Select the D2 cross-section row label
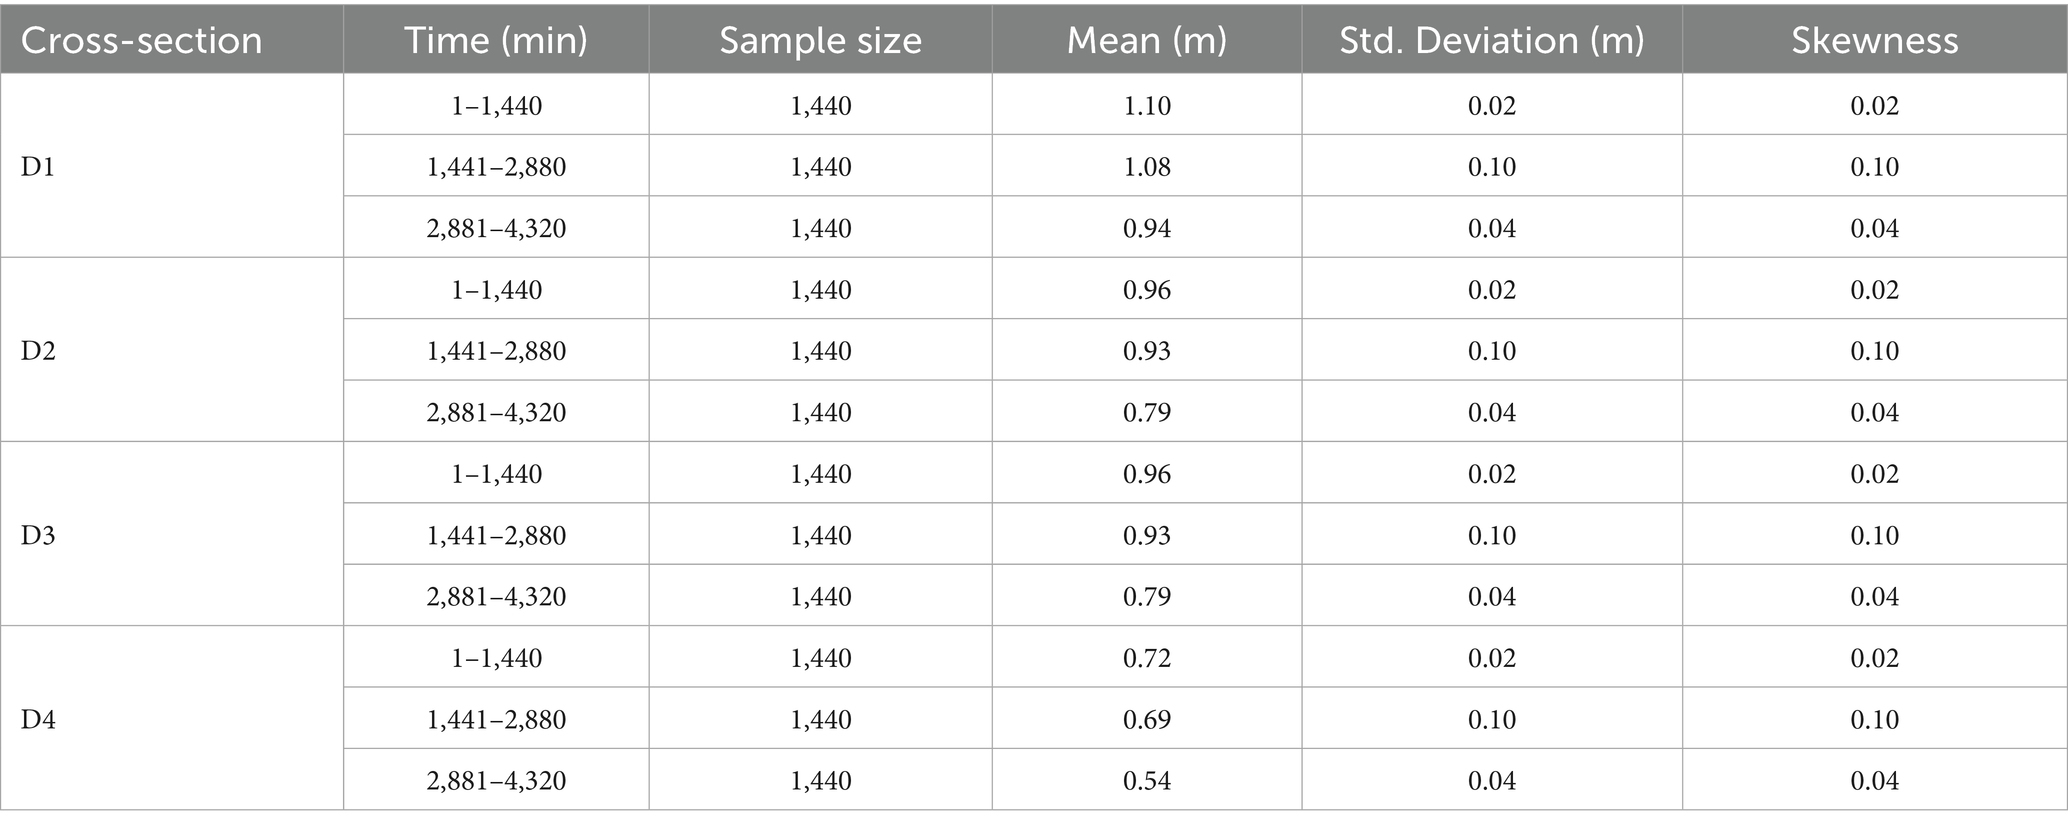The image size is (2068, 828). tap(38, 351)
